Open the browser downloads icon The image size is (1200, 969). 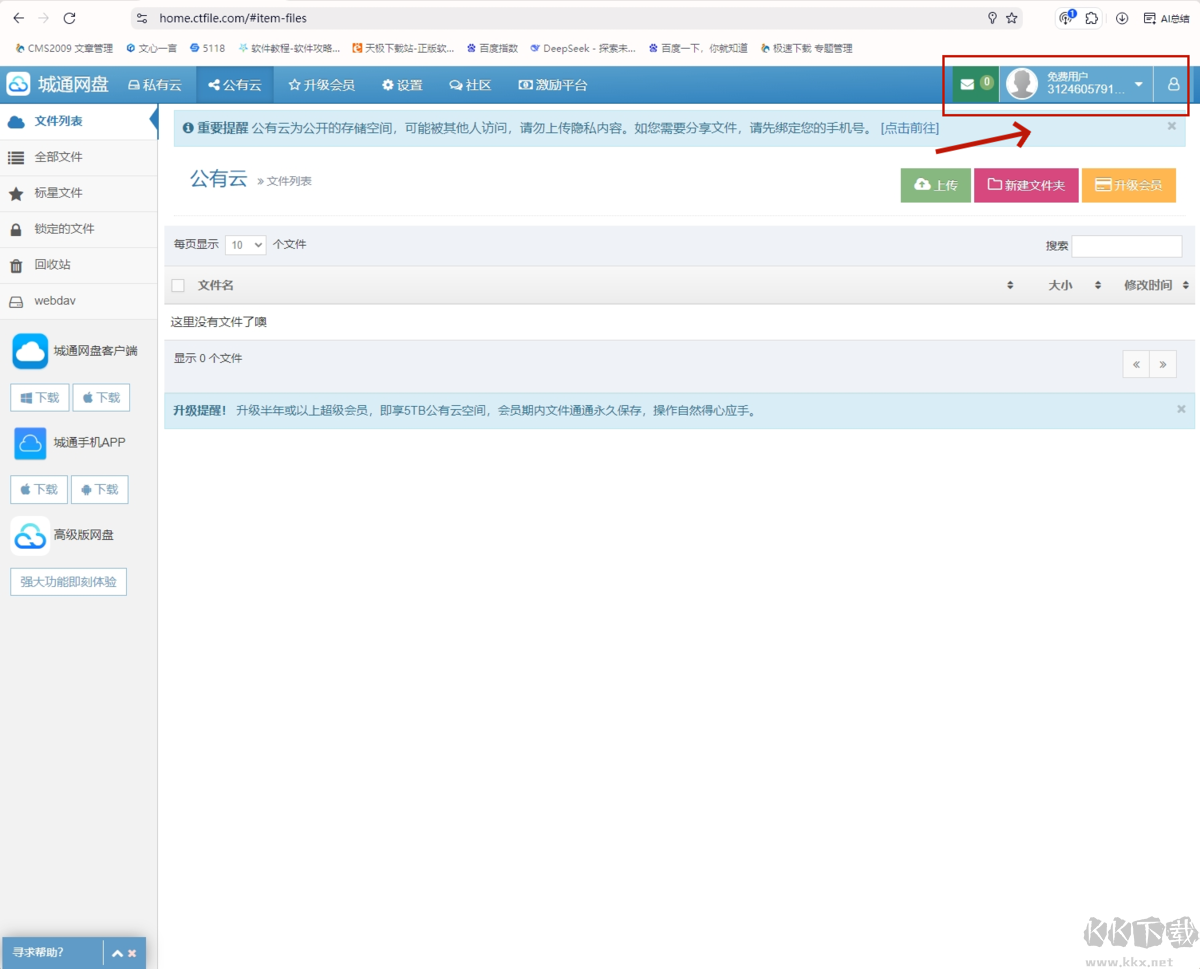(x=1122, y=18)
